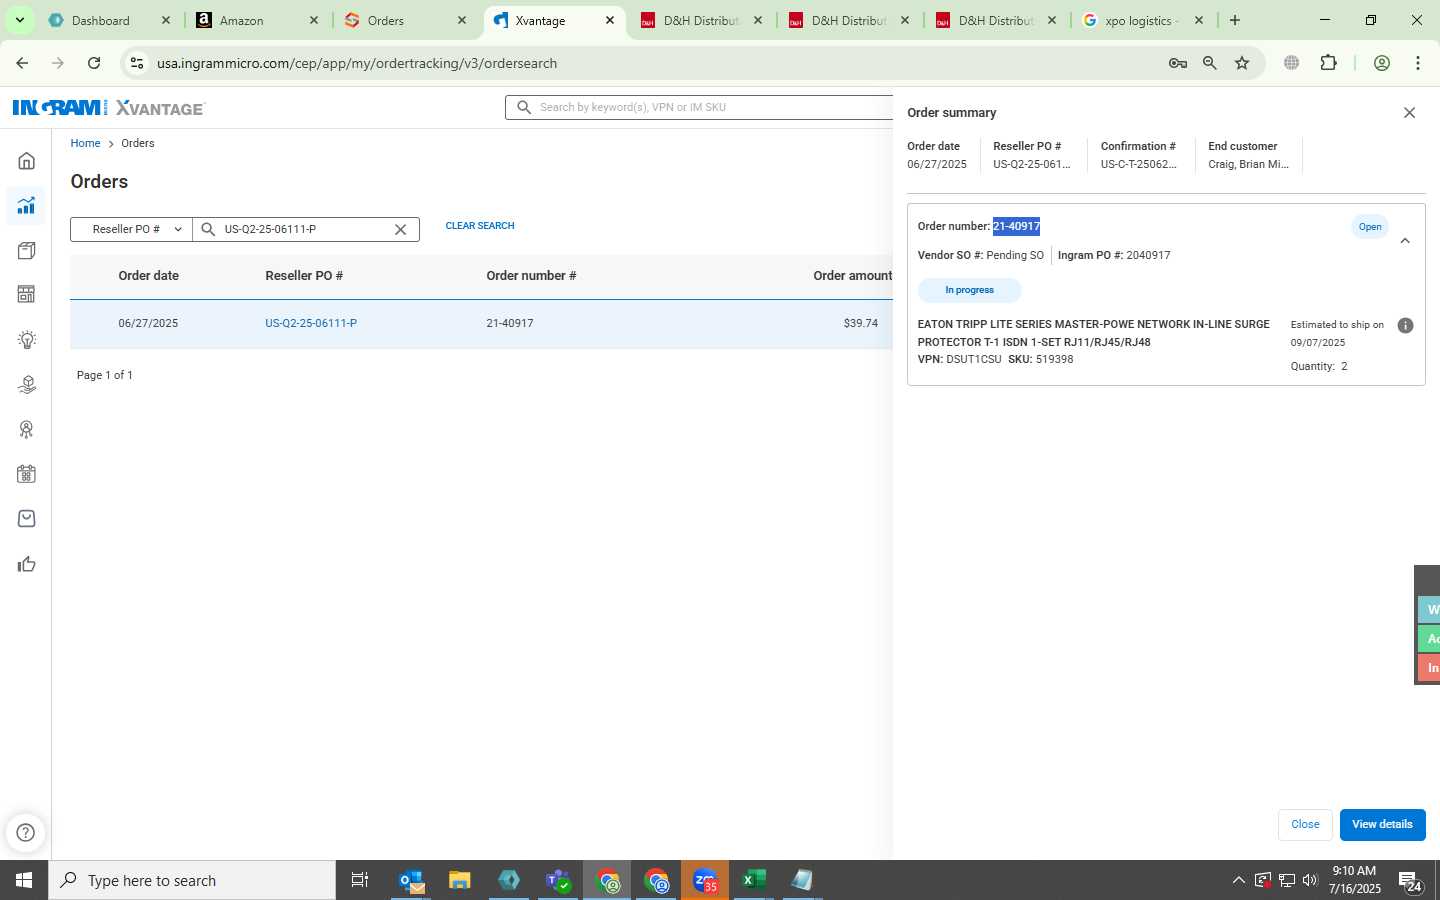Collapse the order 21-40917 card chevron
The height and width of the screenshot is (900, 1440).
tap(1405, 241)
